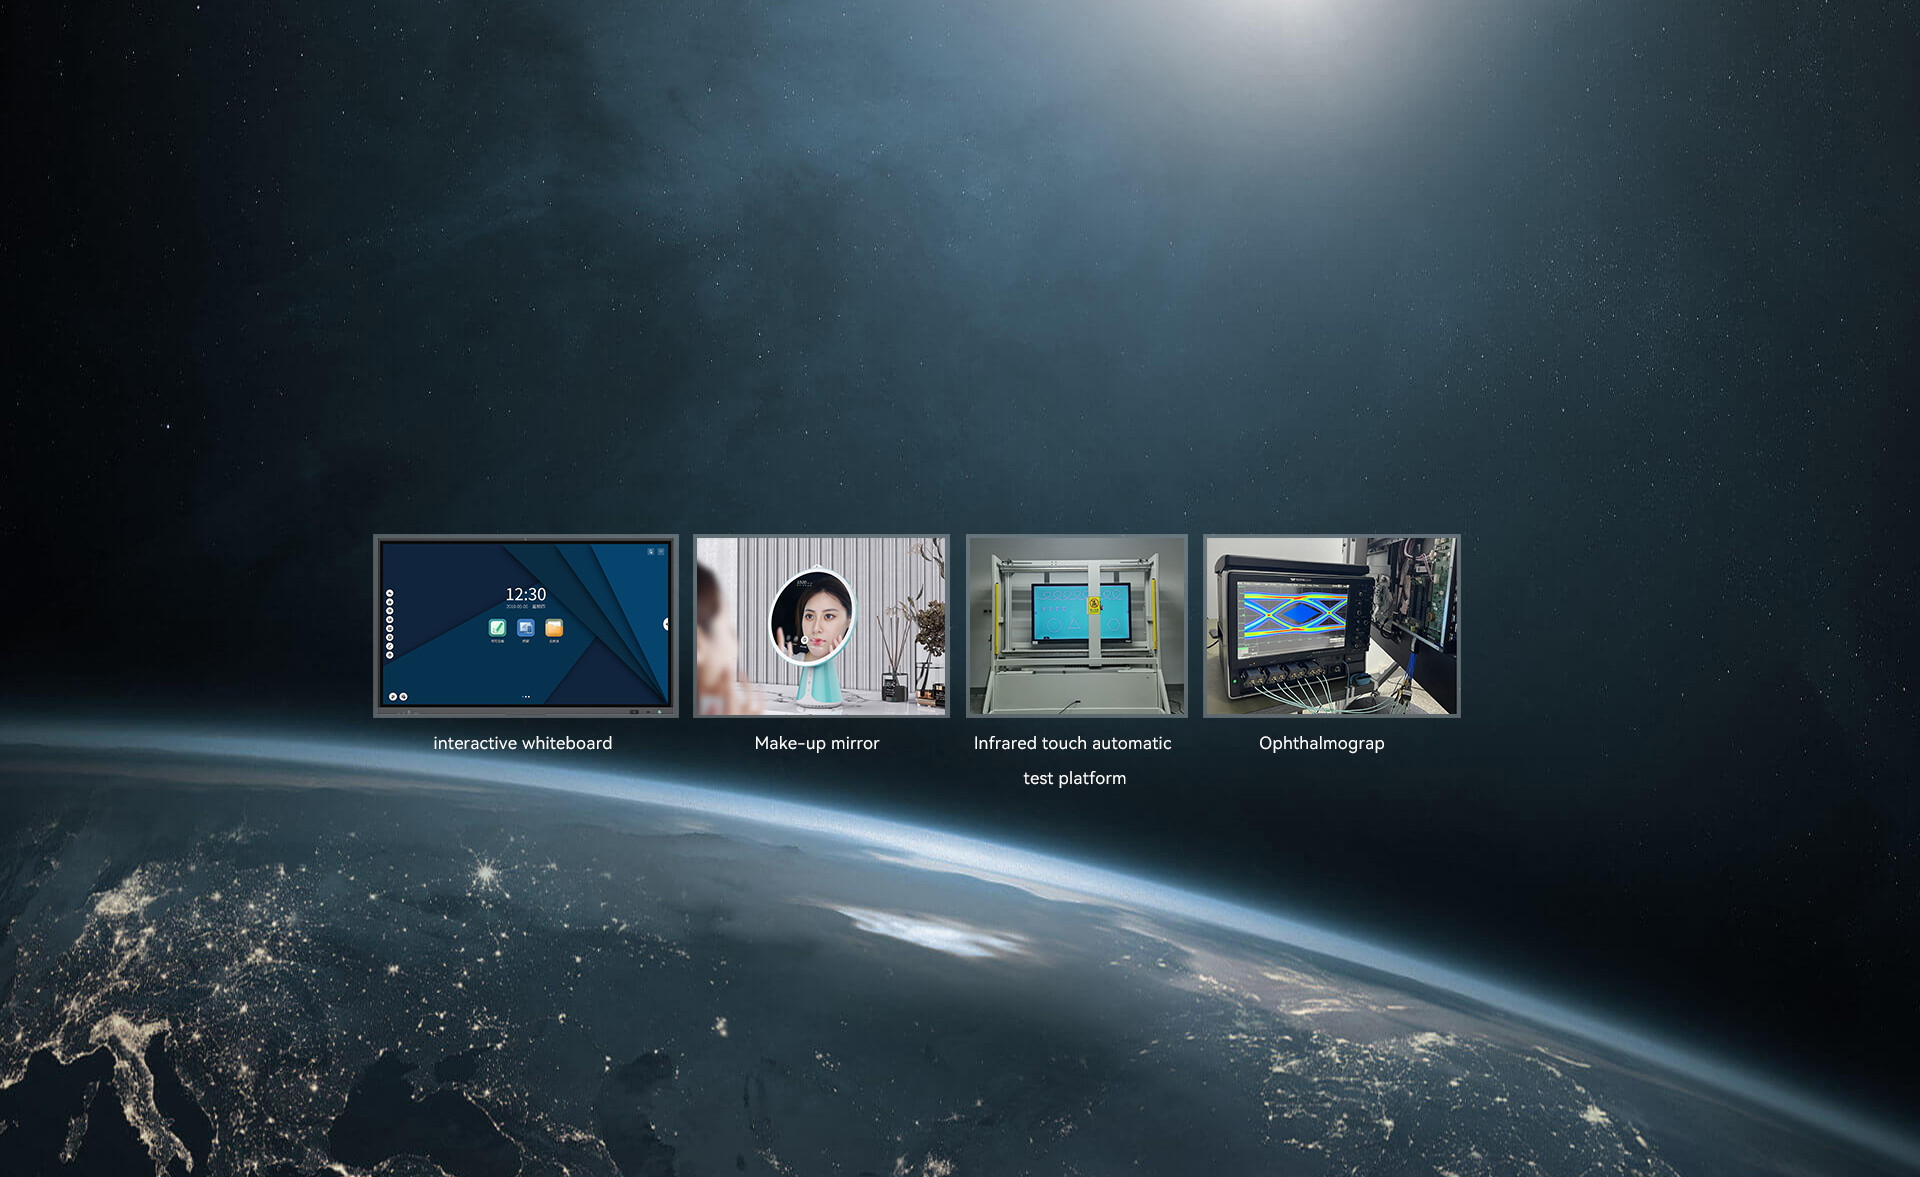Click the 'Infrared touch automatic test platform' caption
1920x1177 pixels.
(1072, 743)
